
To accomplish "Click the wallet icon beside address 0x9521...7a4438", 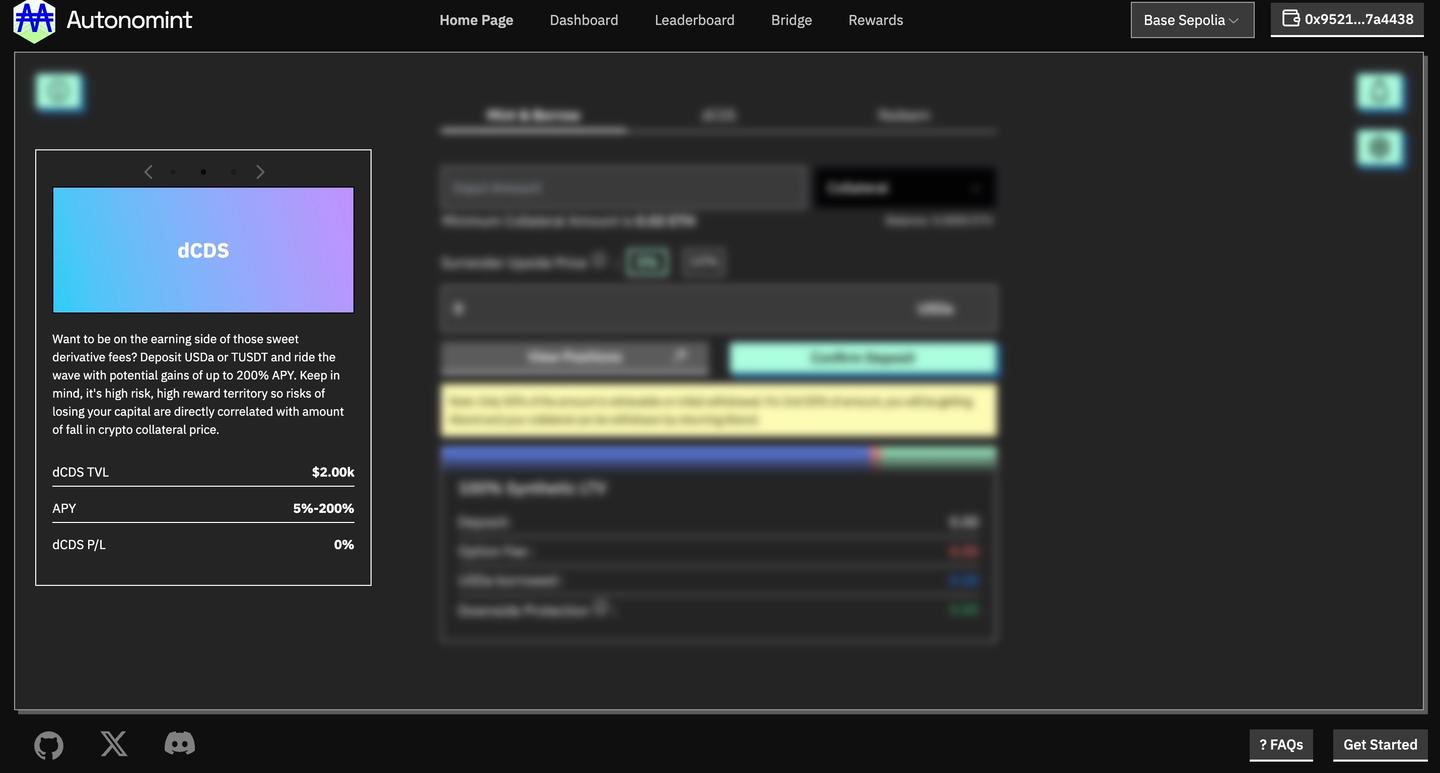I will [x=1291, y=18].
